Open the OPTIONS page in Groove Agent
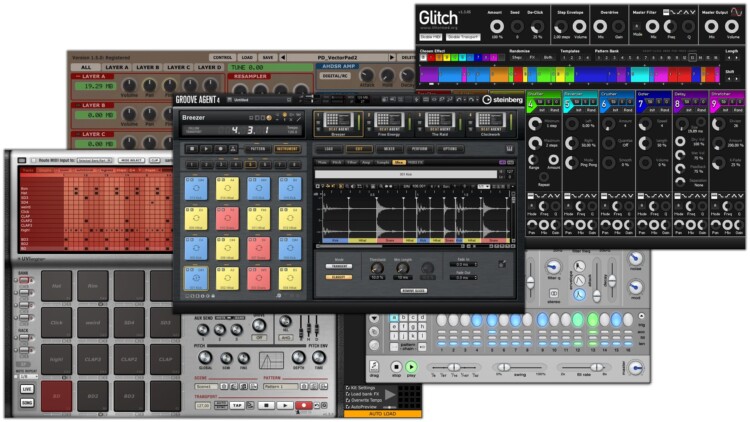Image resolution: width=750 pixels, height=422 pixels. pos(450,149)
